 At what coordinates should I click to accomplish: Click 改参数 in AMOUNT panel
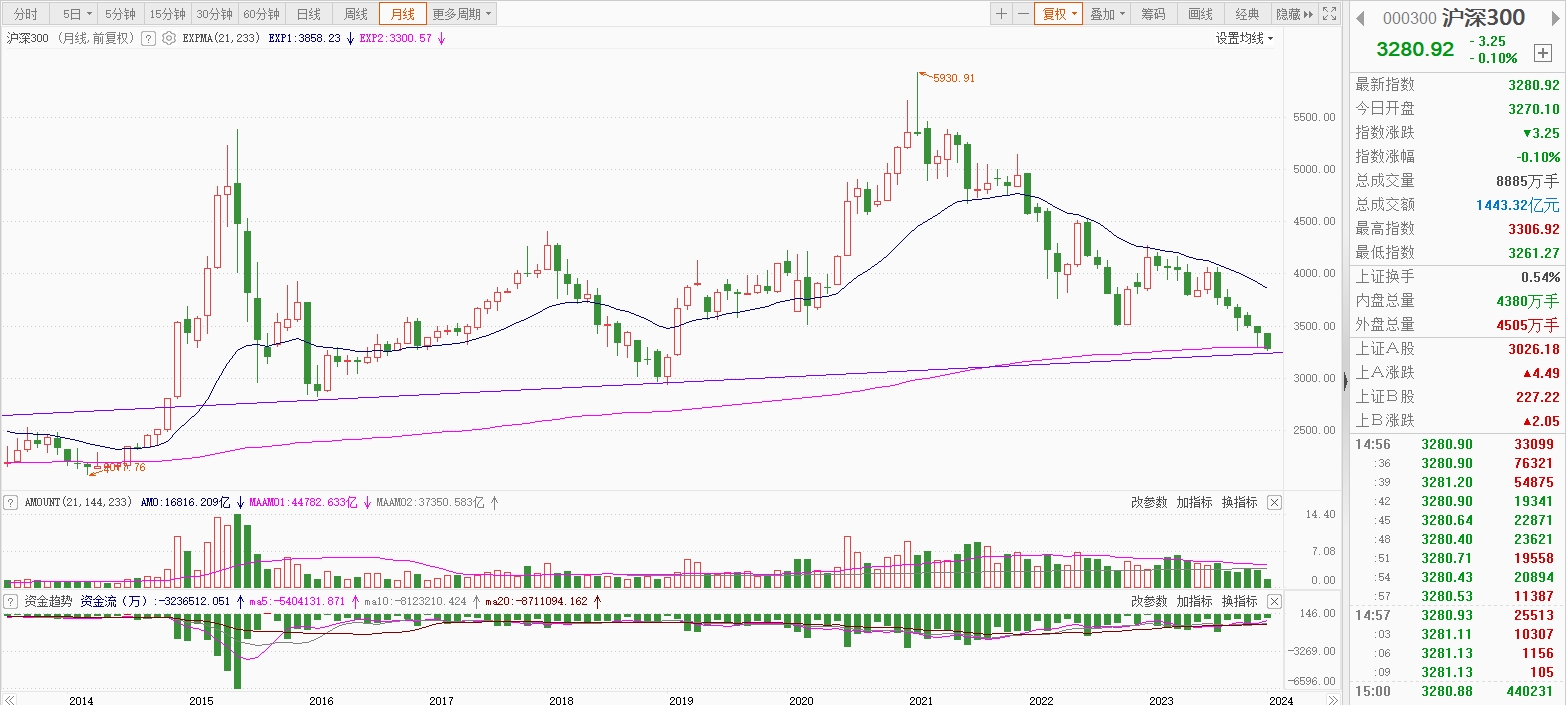coord(1149,502)
